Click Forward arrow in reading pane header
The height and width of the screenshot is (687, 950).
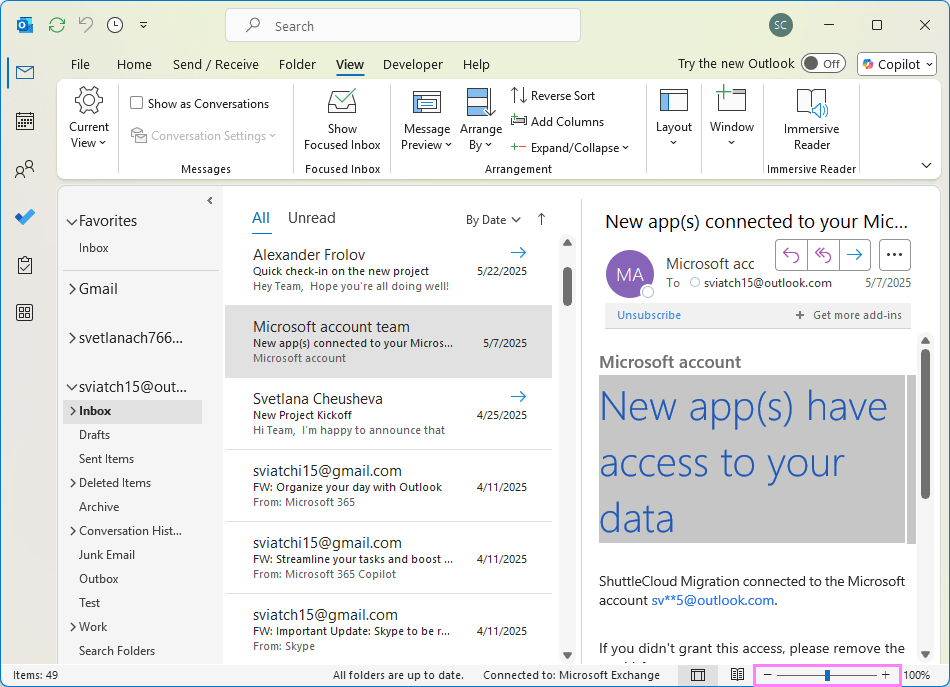click(x=854, y=255)
